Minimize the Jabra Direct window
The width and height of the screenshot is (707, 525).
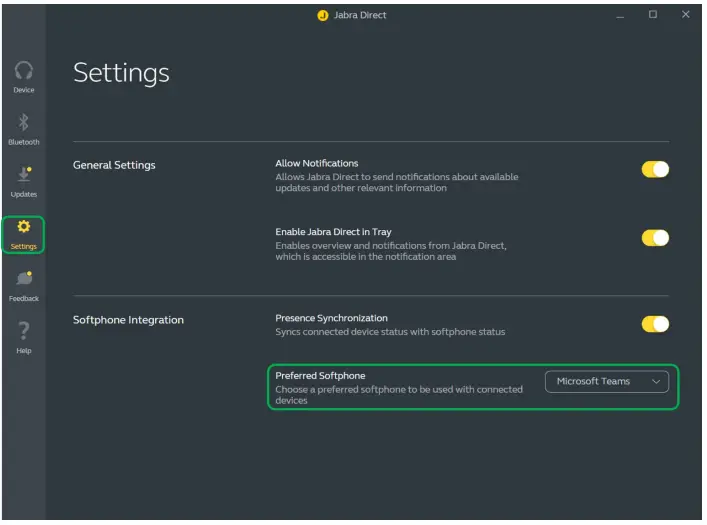620,15
